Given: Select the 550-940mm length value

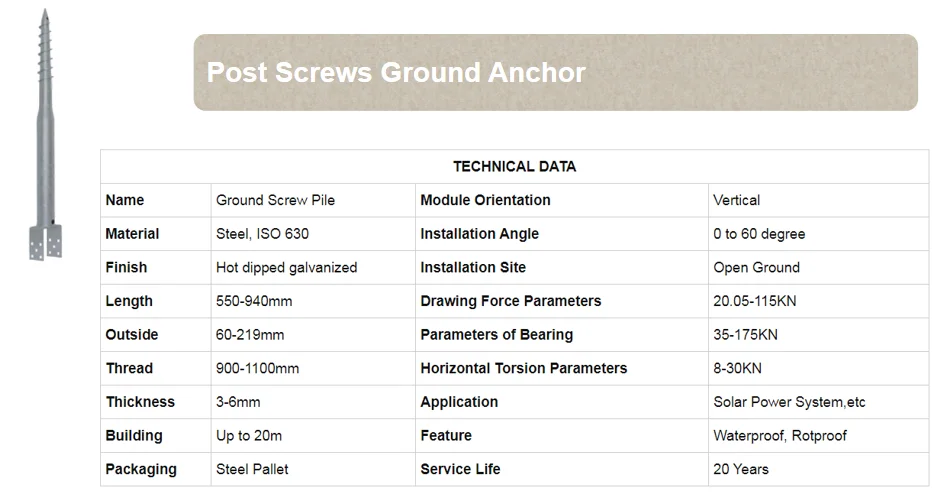Looking at the screenshot, I should tap(254, 301).
